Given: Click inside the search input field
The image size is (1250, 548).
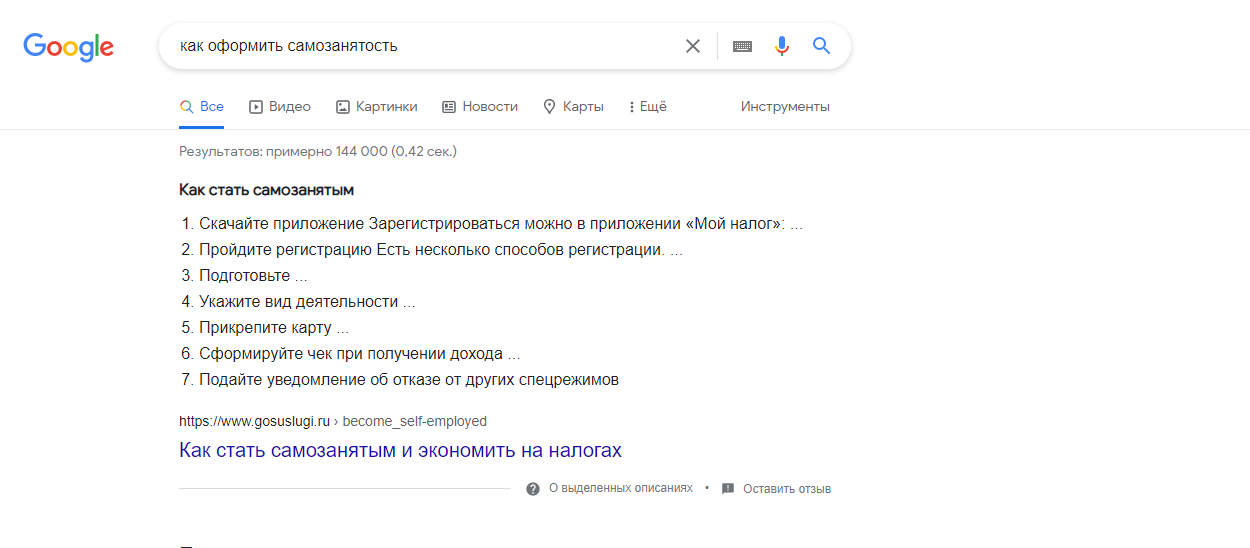Looking at the screenshot, I should click(x=420, y=46).
